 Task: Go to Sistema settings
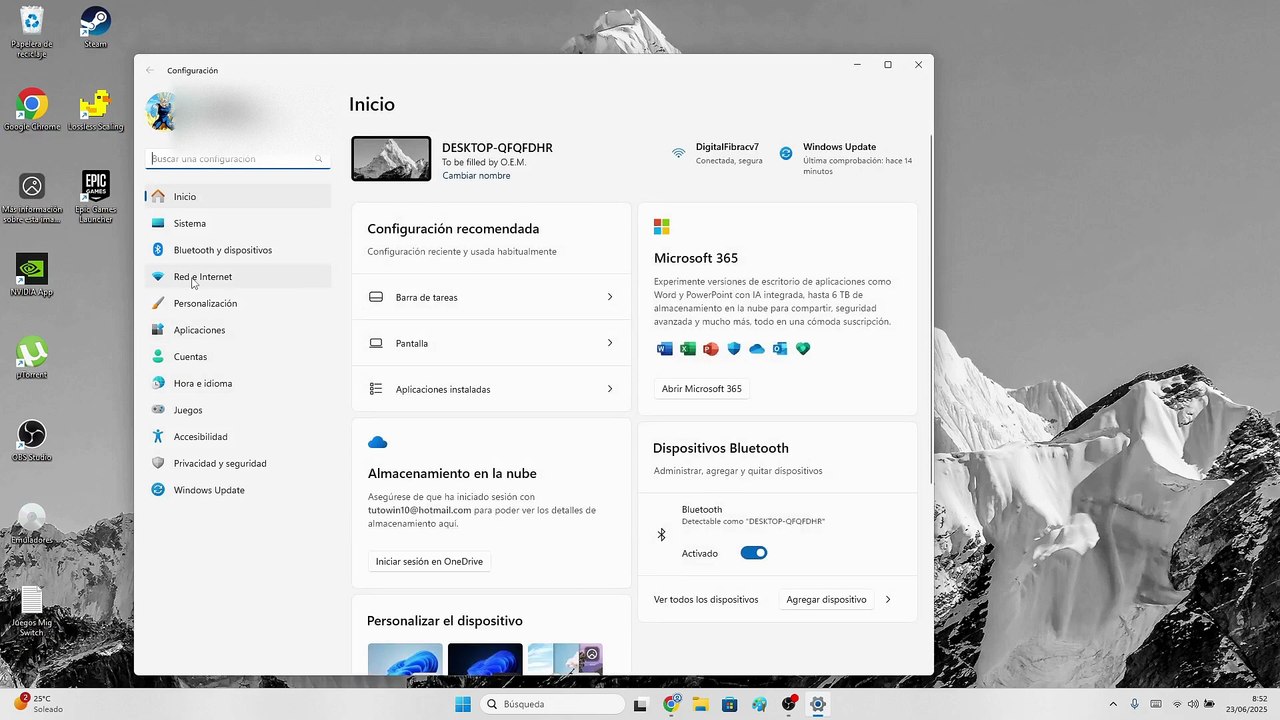tap(238, 223)
